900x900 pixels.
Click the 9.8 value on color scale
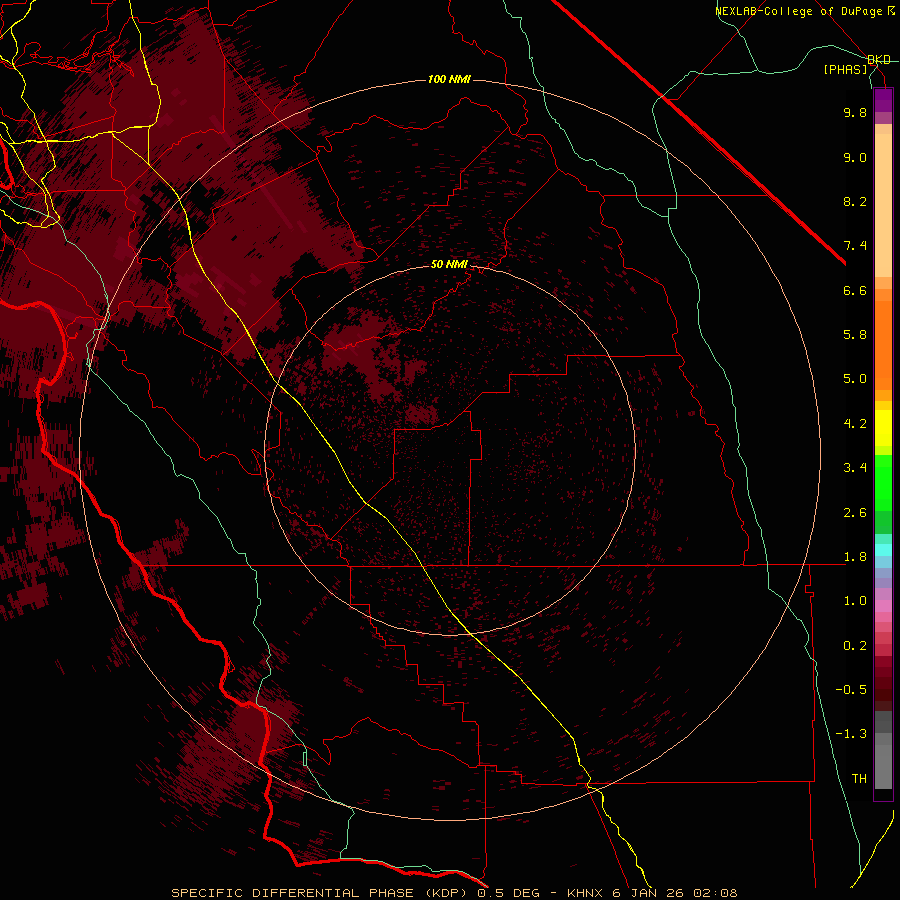855,112
